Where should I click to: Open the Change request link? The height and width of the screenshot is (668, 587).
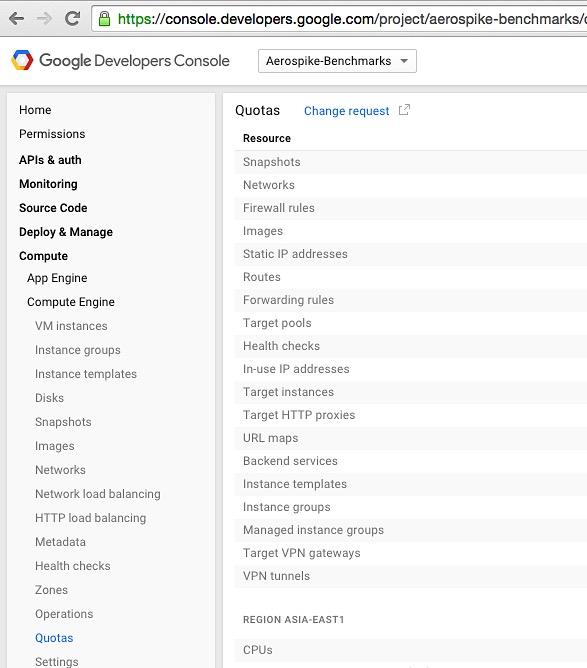coord(346,111)
